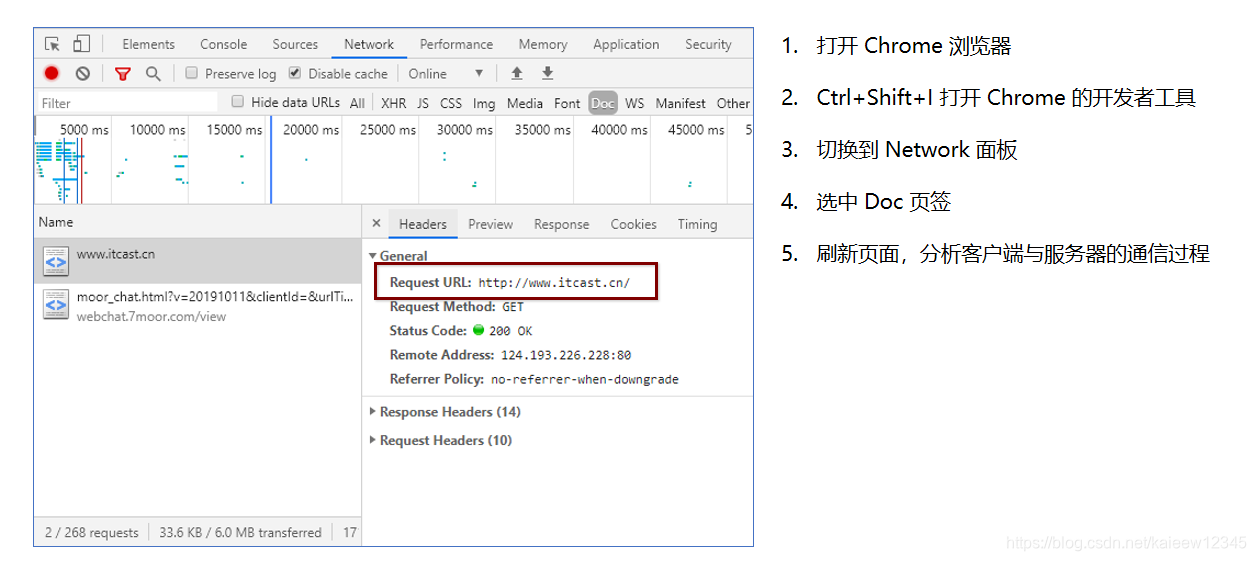Select the Network panel tab

point(369,44)
